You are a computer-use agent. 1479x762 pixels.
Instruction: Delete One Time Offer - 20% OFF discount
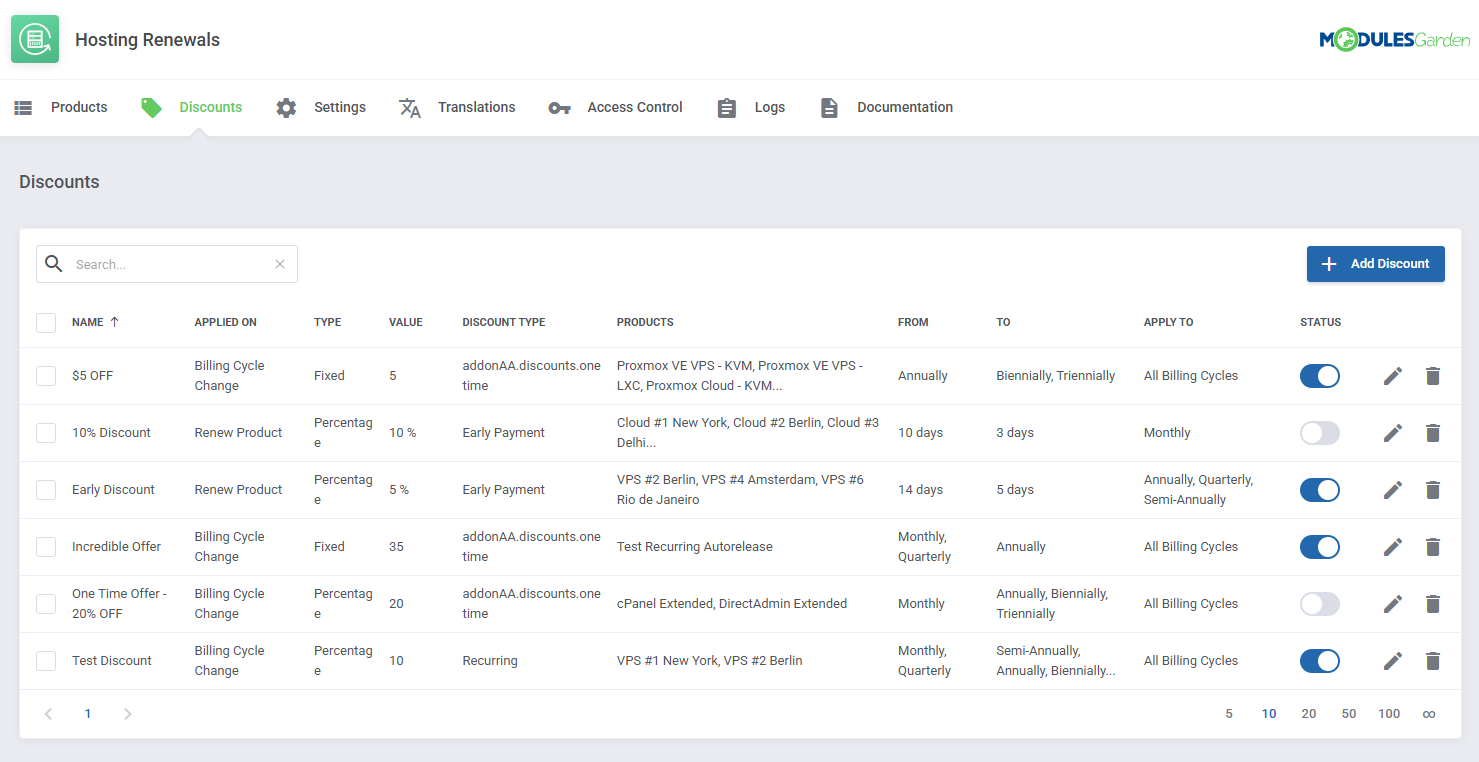point(1433,604)
